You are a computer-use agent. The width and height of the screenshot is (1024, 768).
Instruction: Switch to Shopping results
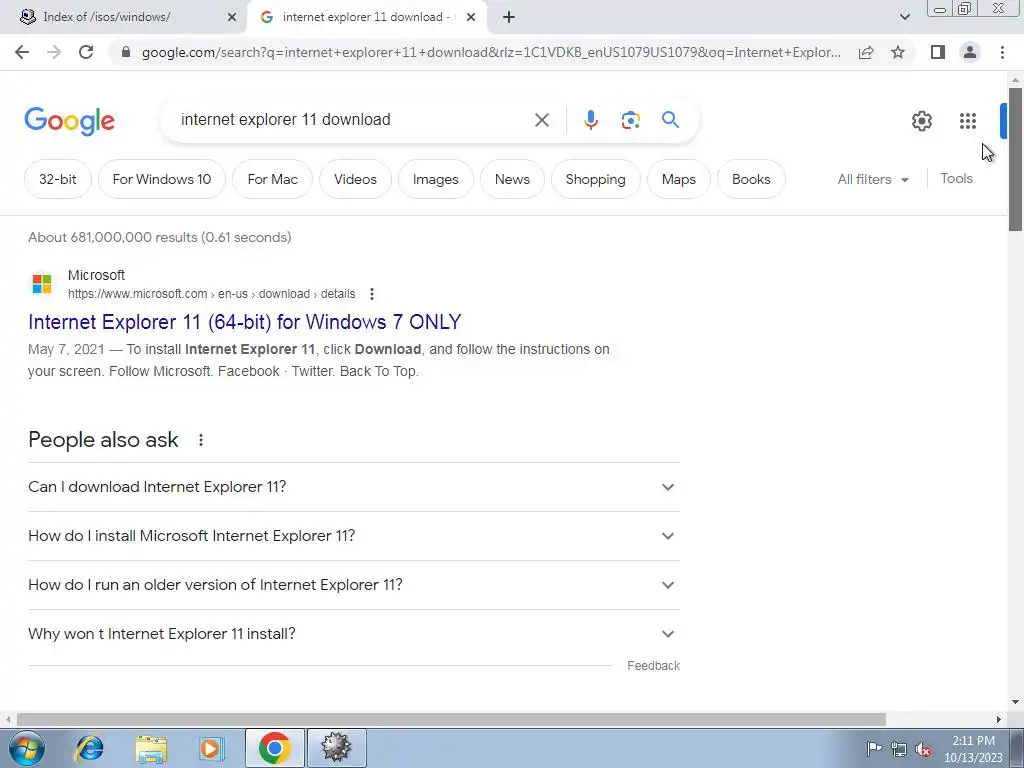click(596, 179)
